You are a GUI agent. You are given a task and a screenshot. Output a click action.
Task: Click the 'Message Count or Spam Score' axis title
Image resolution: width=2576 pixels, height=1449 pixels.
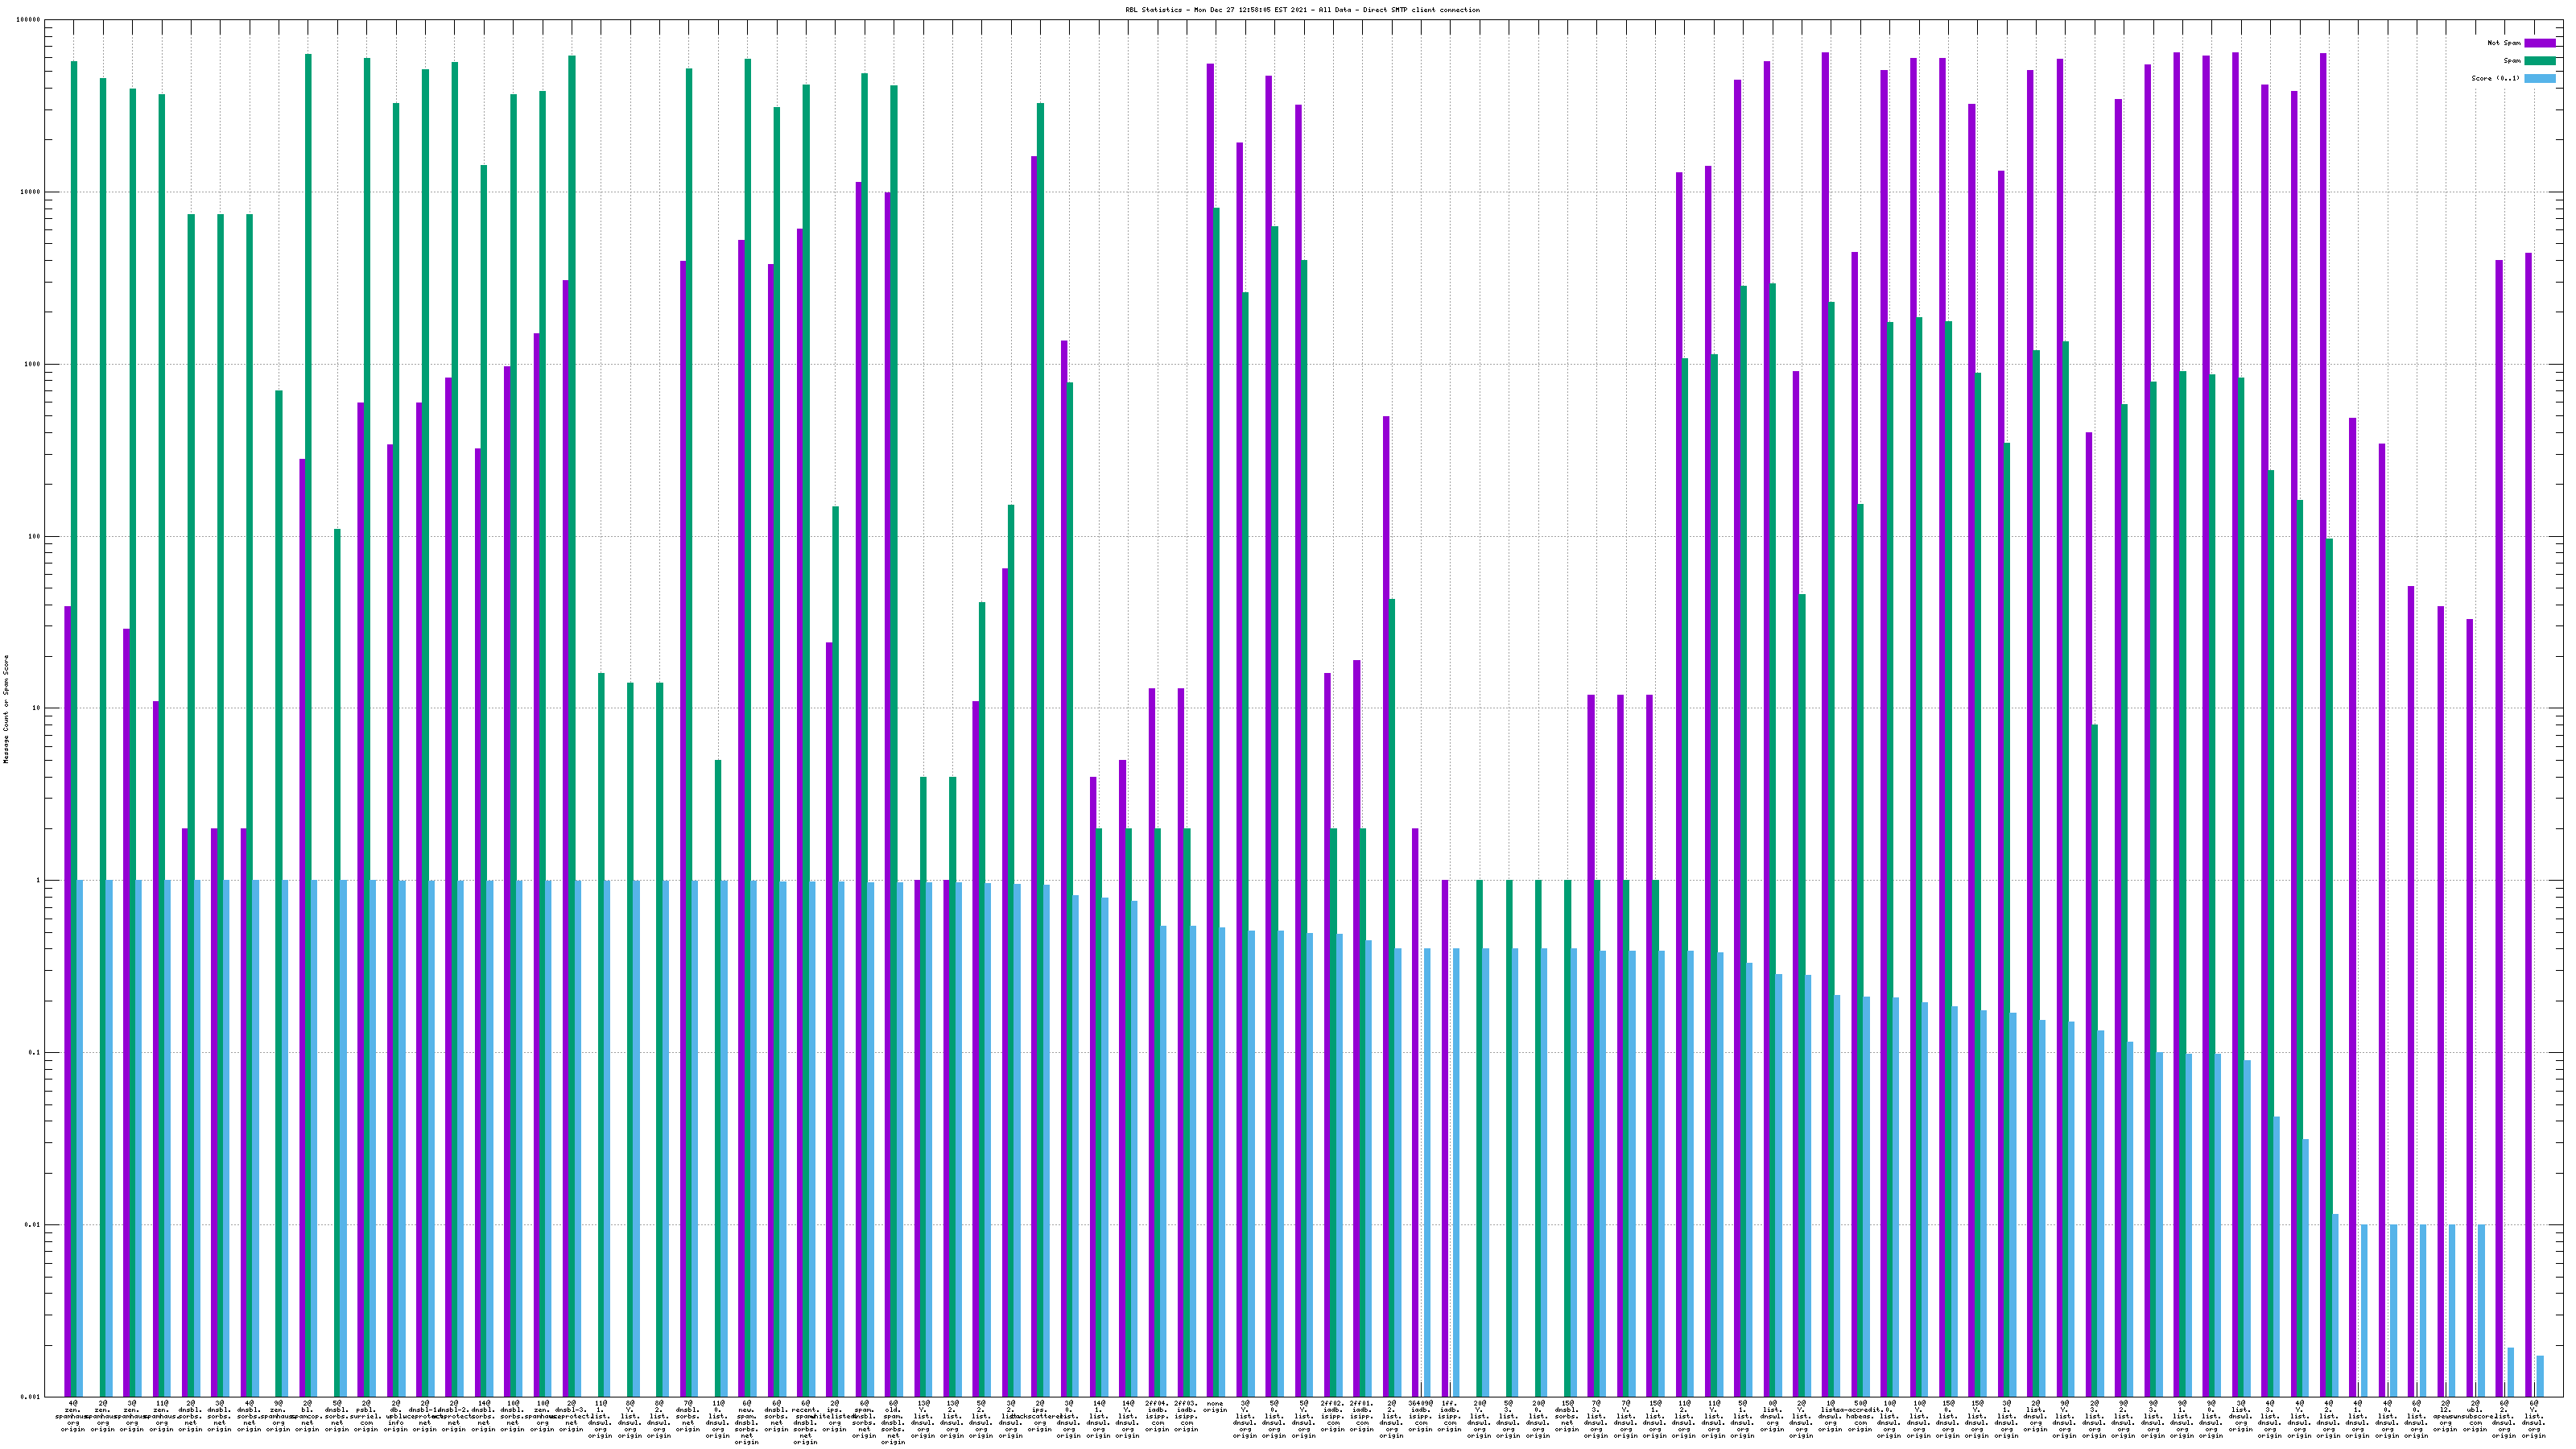[6, 709]
